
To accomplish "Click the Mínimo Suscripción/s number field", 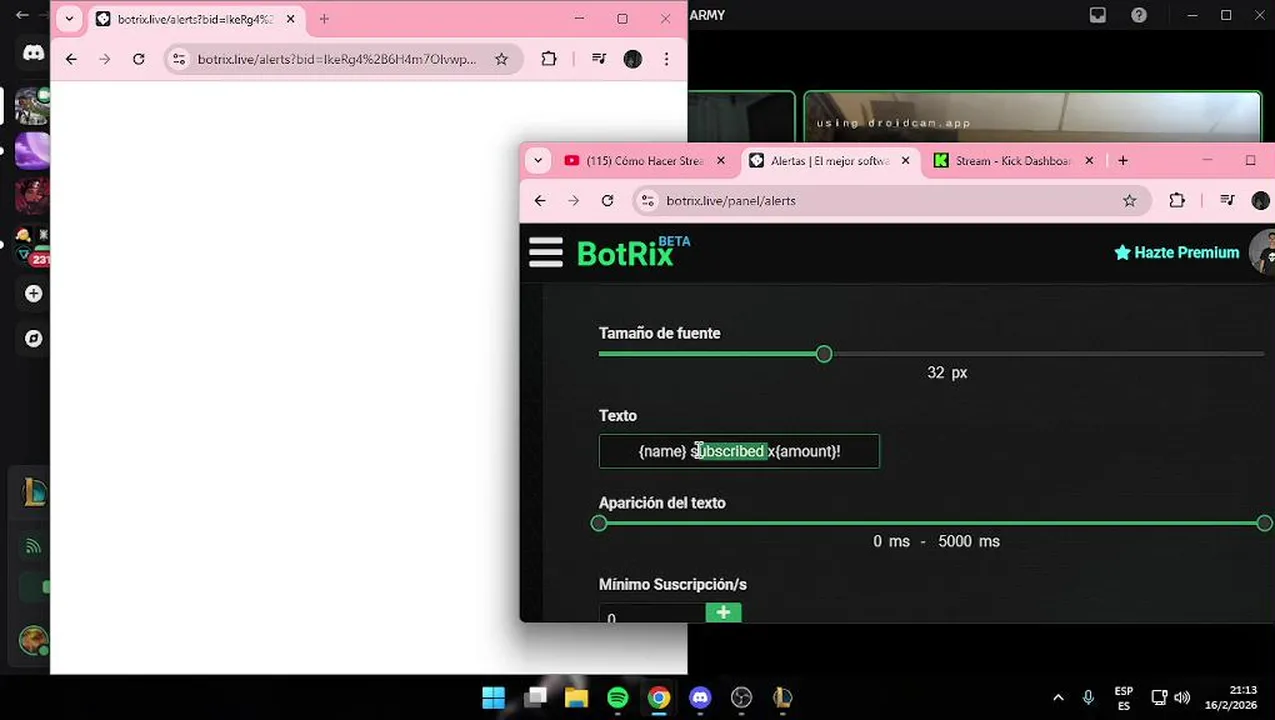I will pos(652,612).
